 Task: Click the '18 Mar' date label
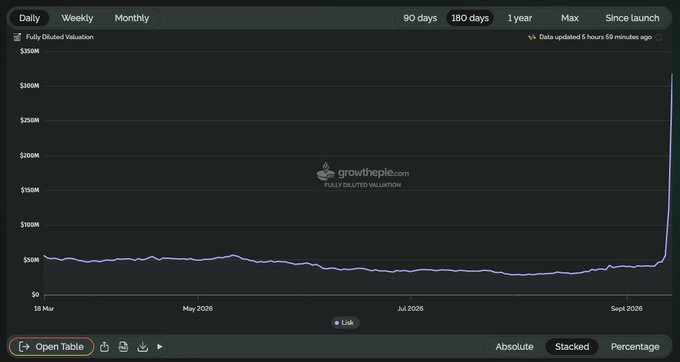(44, 309)
